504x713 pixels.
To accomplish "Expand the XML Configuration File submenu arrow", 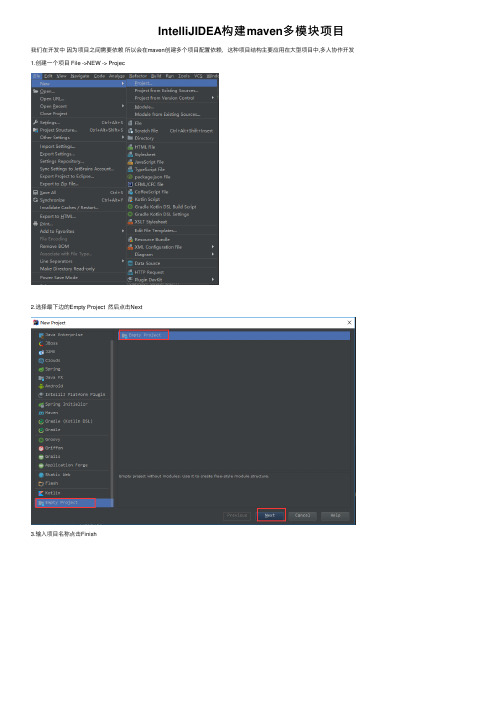I will click(212, 247).
